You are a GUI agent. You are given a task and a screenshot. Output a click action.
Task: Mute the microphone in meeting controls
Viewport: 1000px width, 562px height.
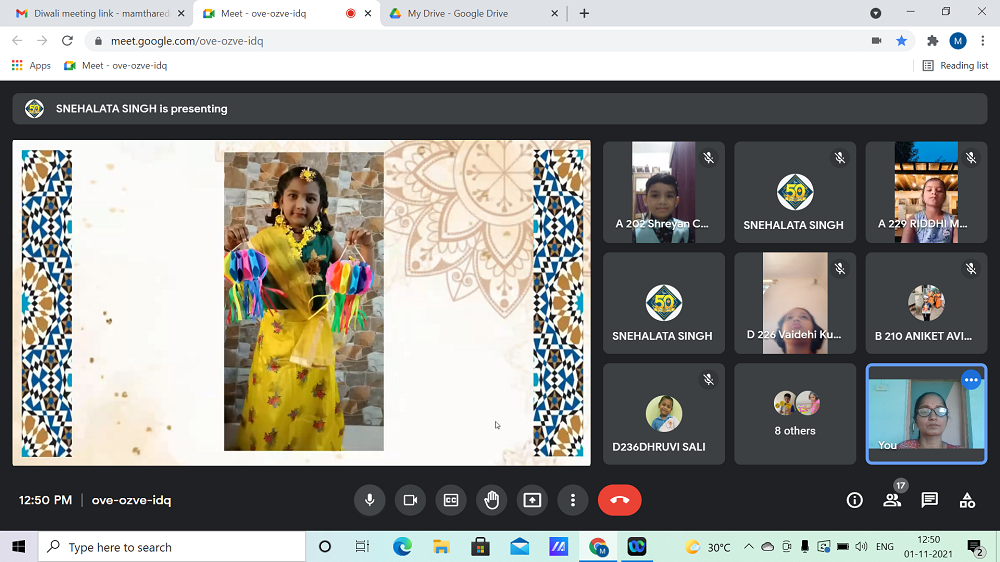[x=370, y=500]
